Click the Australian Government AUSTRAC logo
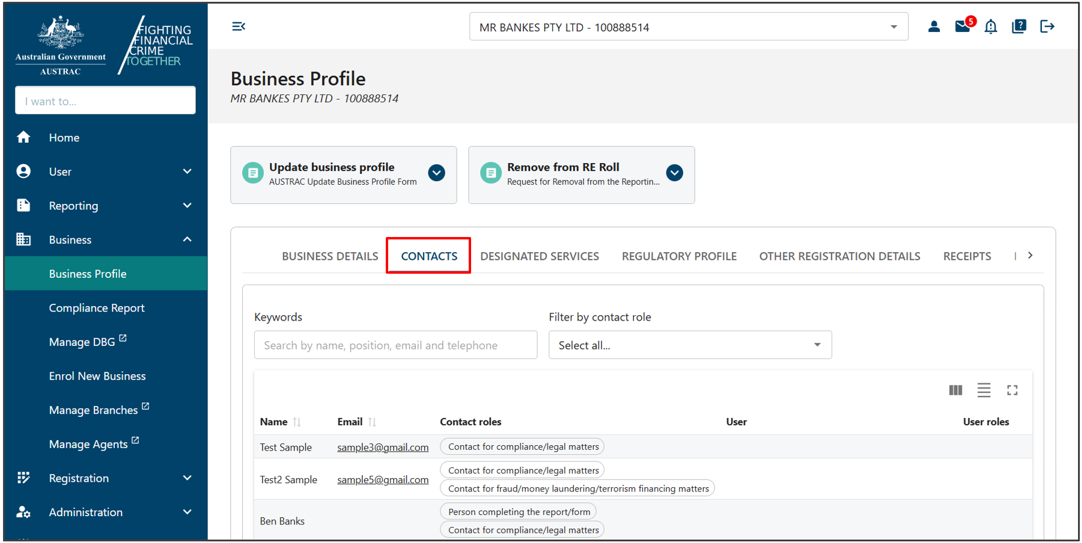Image resolution: width=1082 pixels, height=543 pixels. coord(61,45)
